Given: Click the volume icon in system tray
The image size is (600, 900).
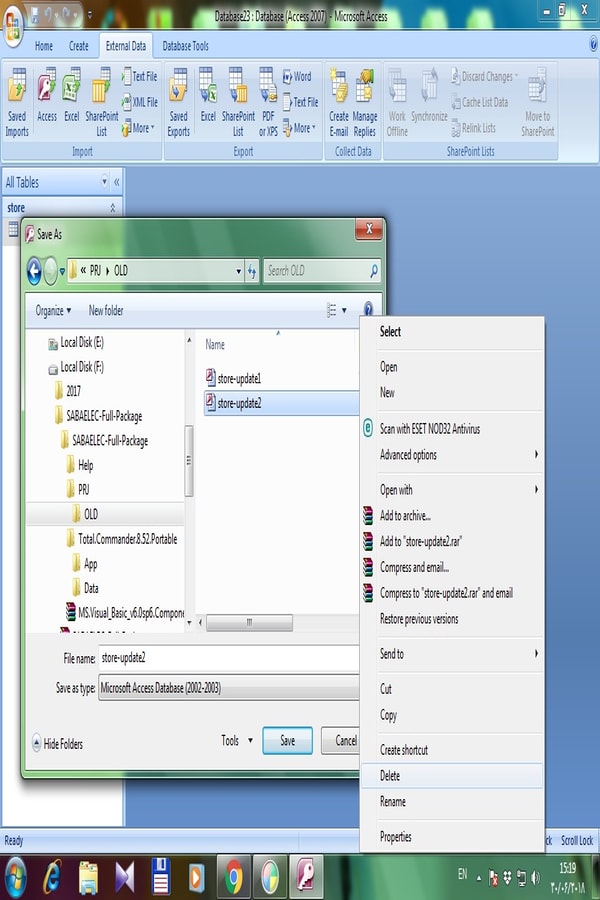Looking at the screenshot, I should pyautogui.click(x=536, y=877).
